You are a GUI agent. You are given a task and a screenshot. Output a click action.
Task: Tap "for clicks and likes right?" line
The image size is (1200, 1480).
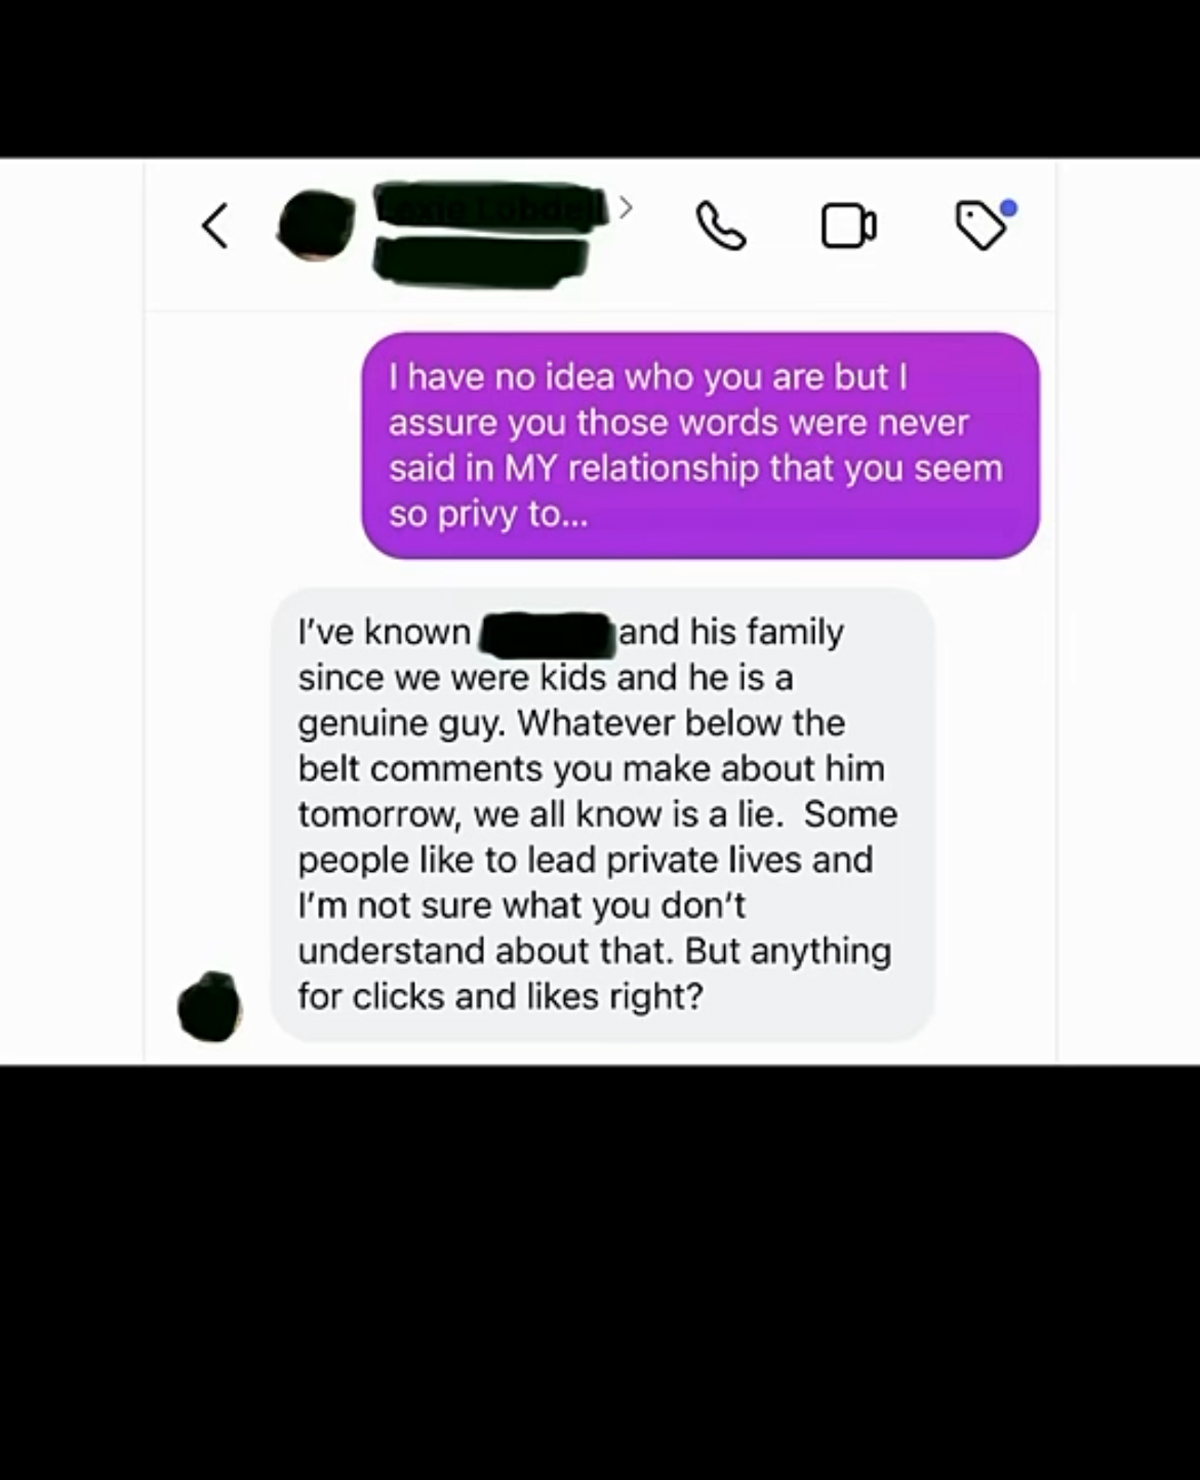(x=500, y=996)
